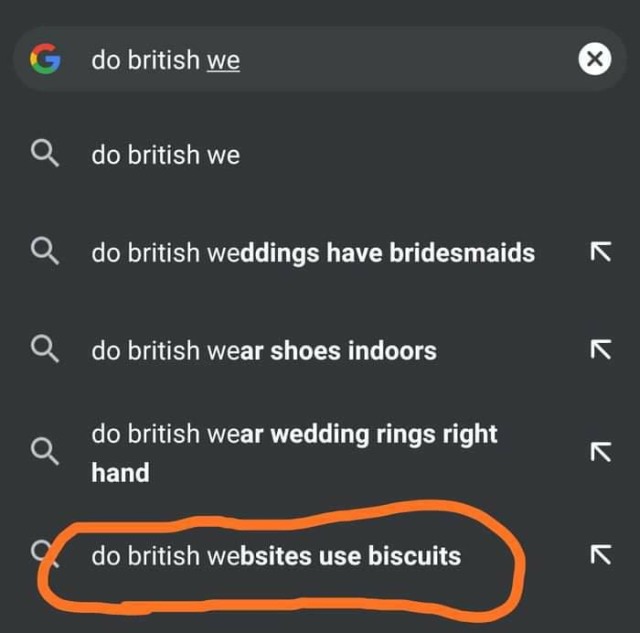Clear the search box with X button

(594, 60)
